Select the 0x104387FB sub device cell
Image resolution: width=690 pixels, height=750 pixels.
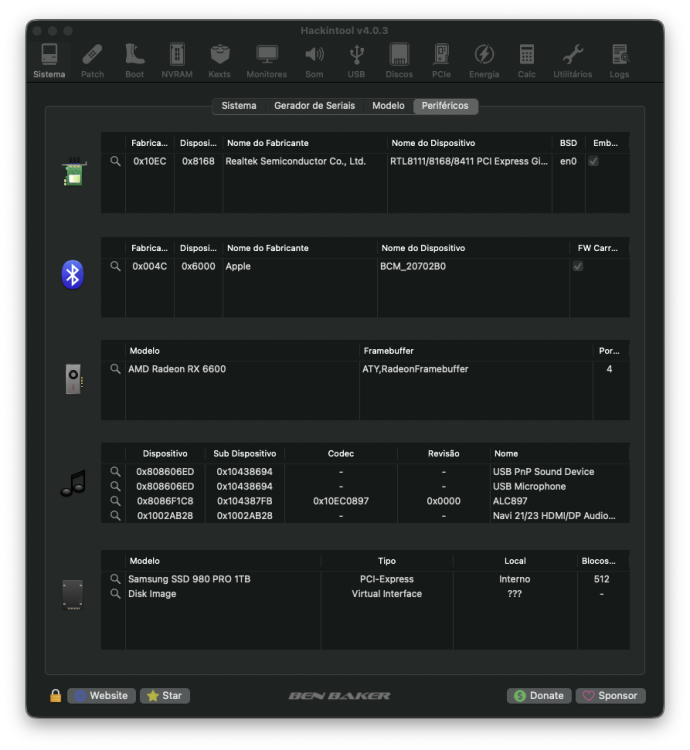point(244,501)
